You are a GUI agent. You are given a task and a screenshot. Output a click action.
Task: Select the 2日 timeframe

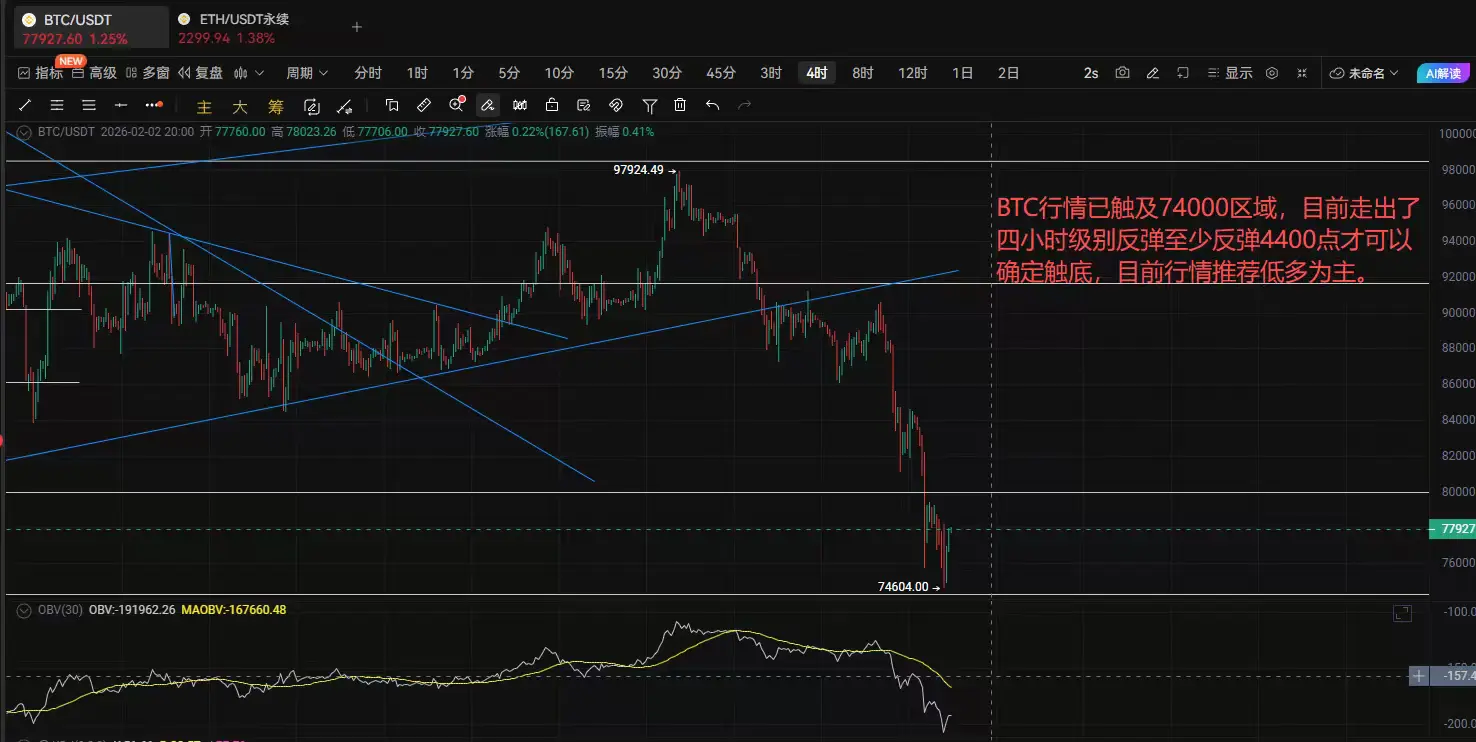(1009, 73)
